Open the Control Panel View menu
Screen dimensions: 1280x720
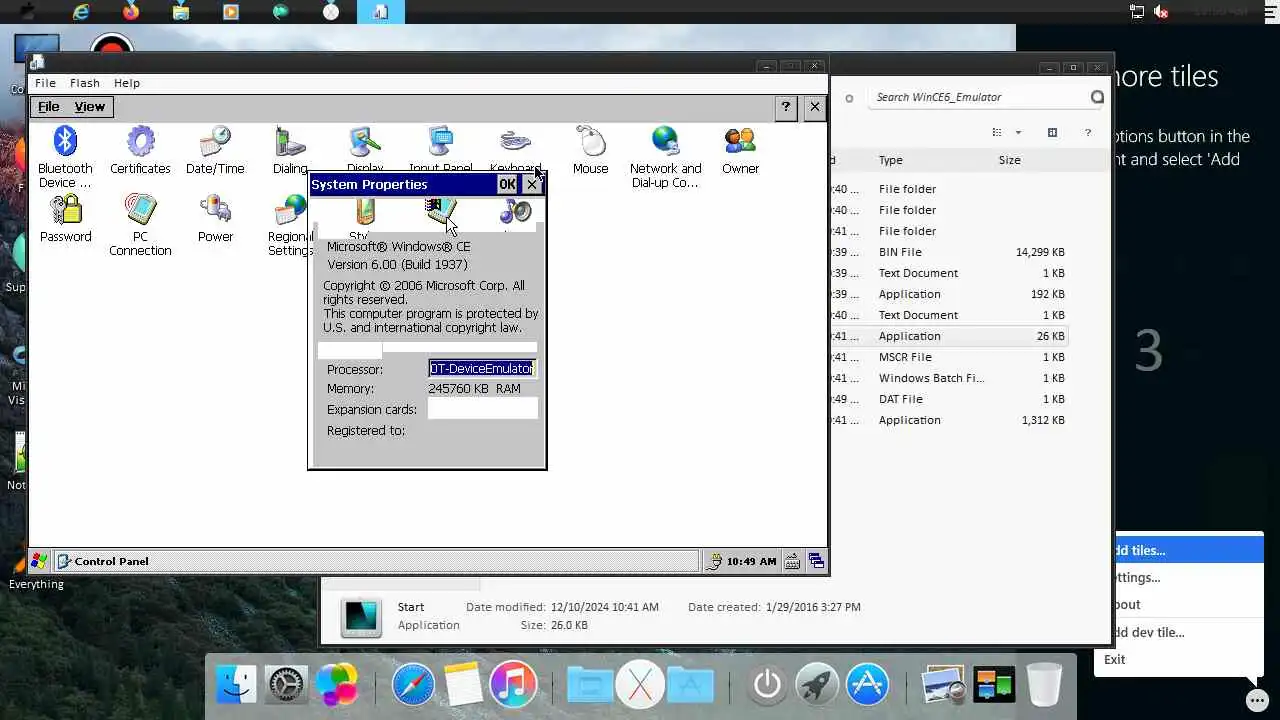tap(89, 107)
